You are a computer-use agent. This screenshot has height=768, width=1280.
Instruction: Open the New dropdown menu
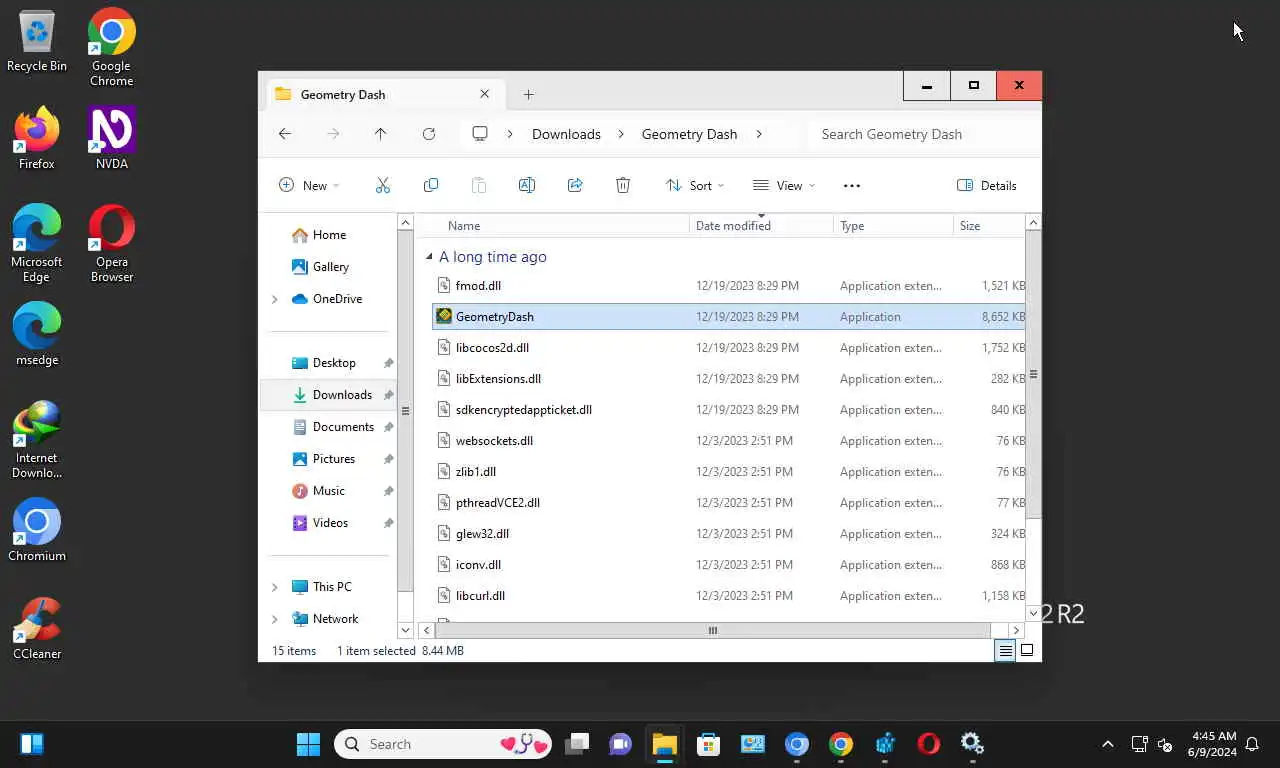pos(308,185)
